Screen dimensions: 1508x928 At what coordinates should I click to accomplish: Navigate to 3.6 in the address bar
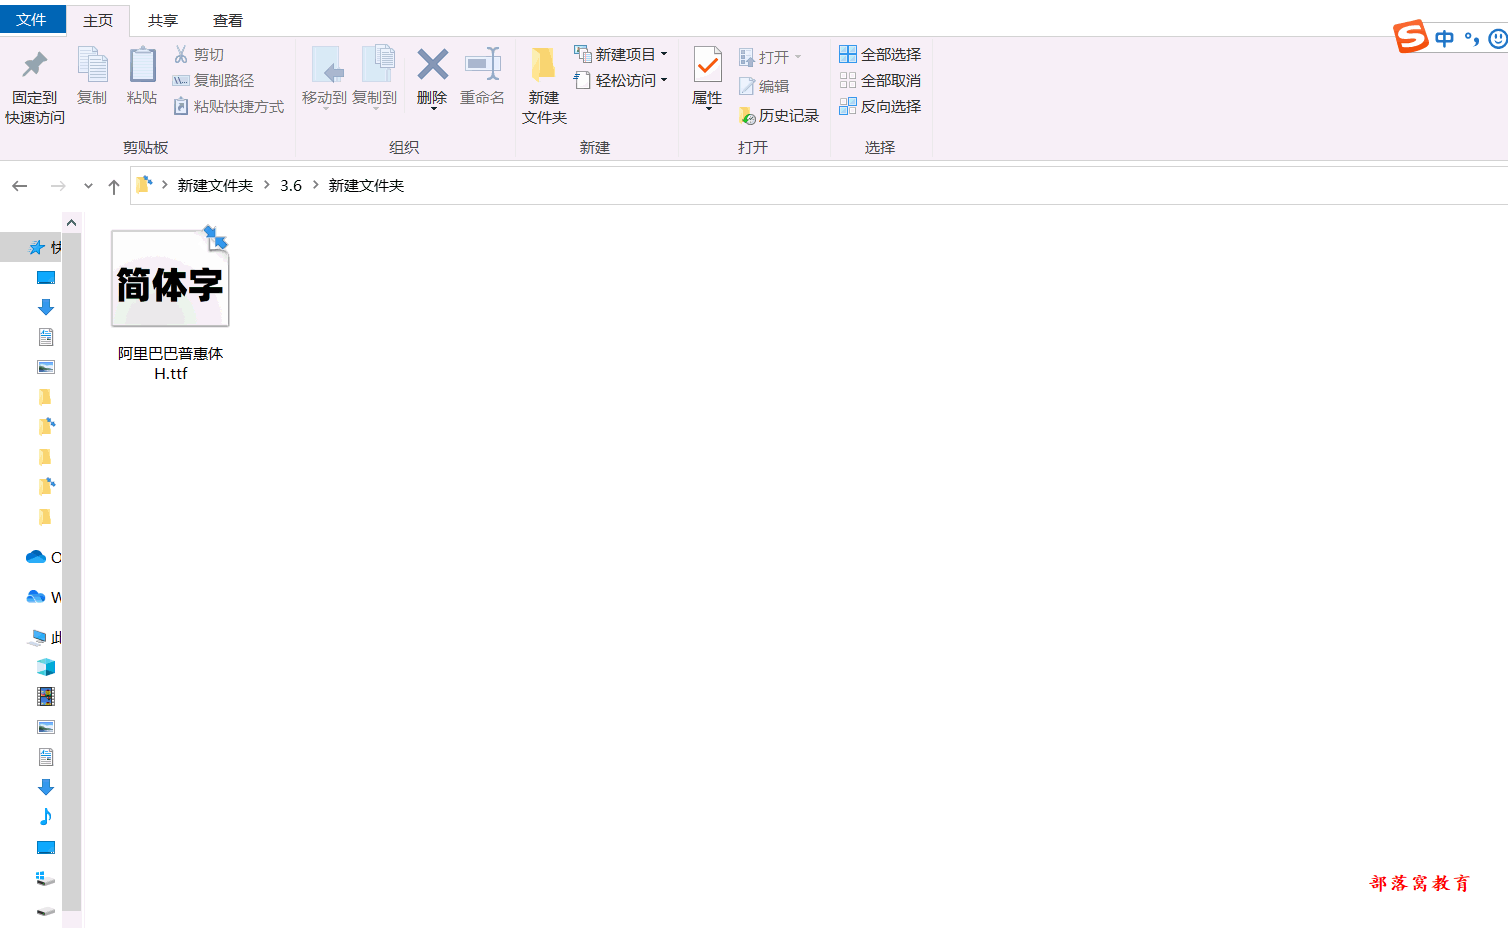(291, 185)
